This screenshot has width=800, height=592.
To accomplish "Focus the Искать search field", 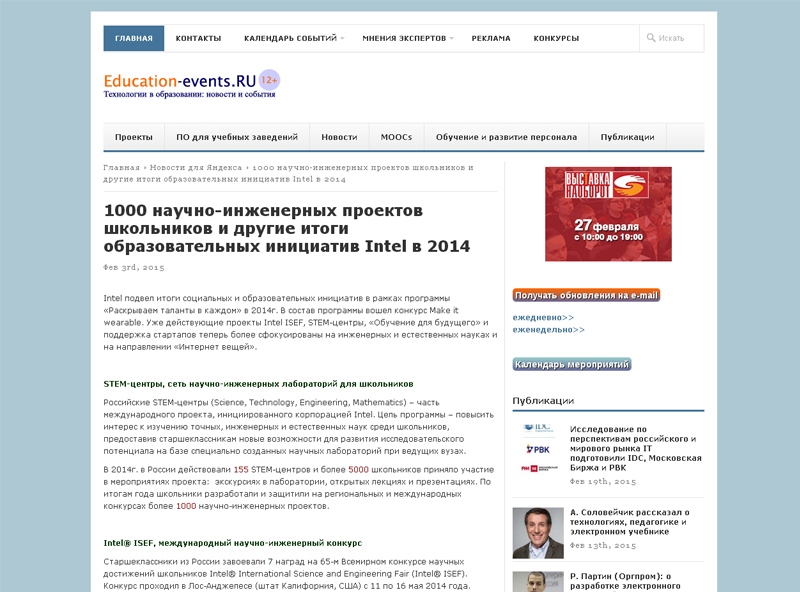I will tap(671, 38).
